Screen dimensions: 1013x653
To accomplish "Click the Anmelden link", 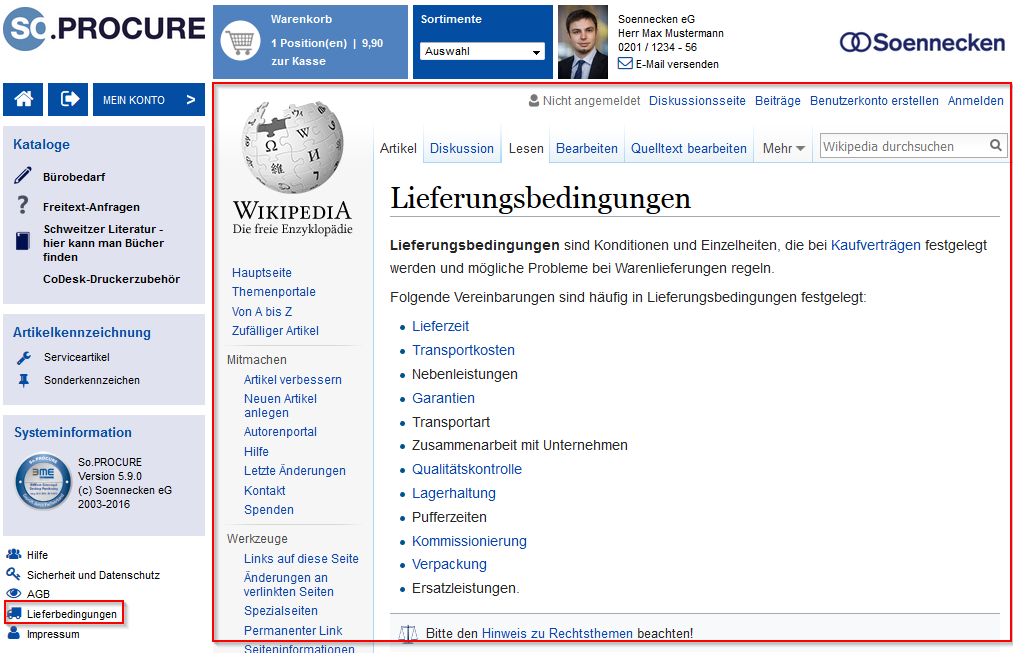I will [976, 101].
